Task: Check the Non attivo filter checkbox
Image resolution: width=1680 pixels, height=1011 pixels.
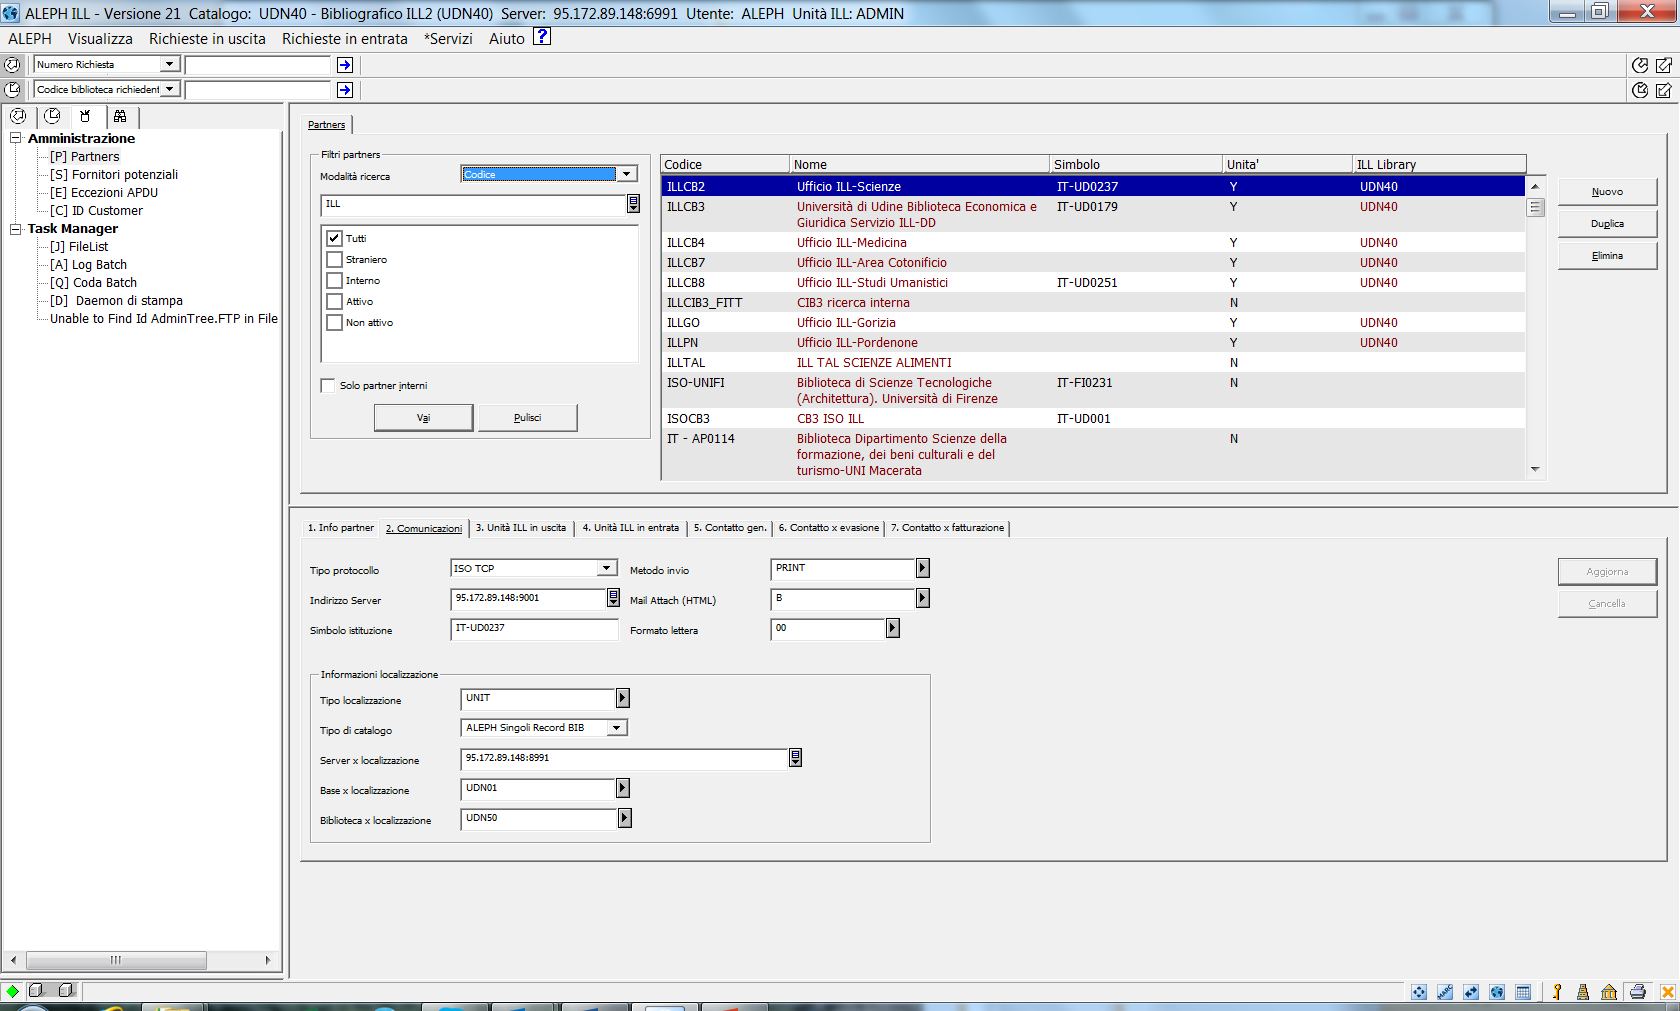Action: (334, 322)
